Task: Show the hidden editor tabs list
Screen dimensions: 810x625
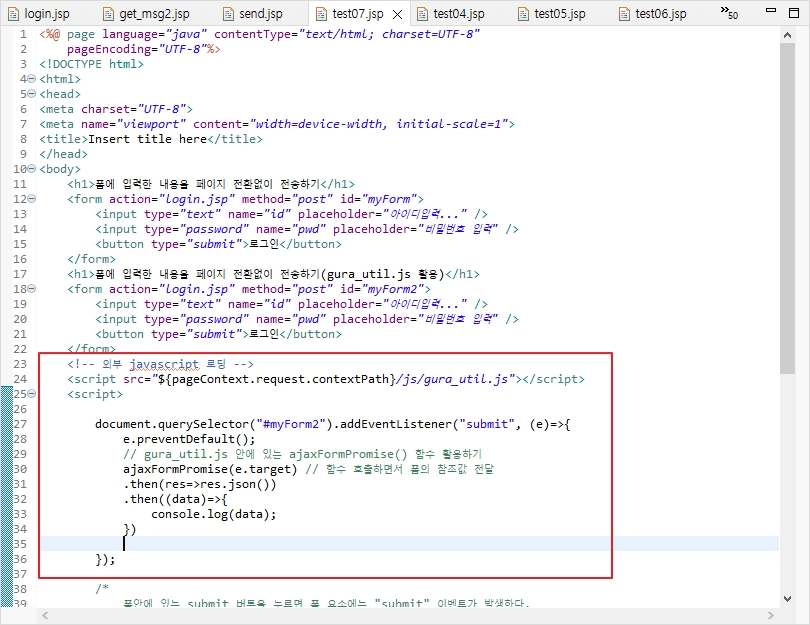Action: [729, 12]
